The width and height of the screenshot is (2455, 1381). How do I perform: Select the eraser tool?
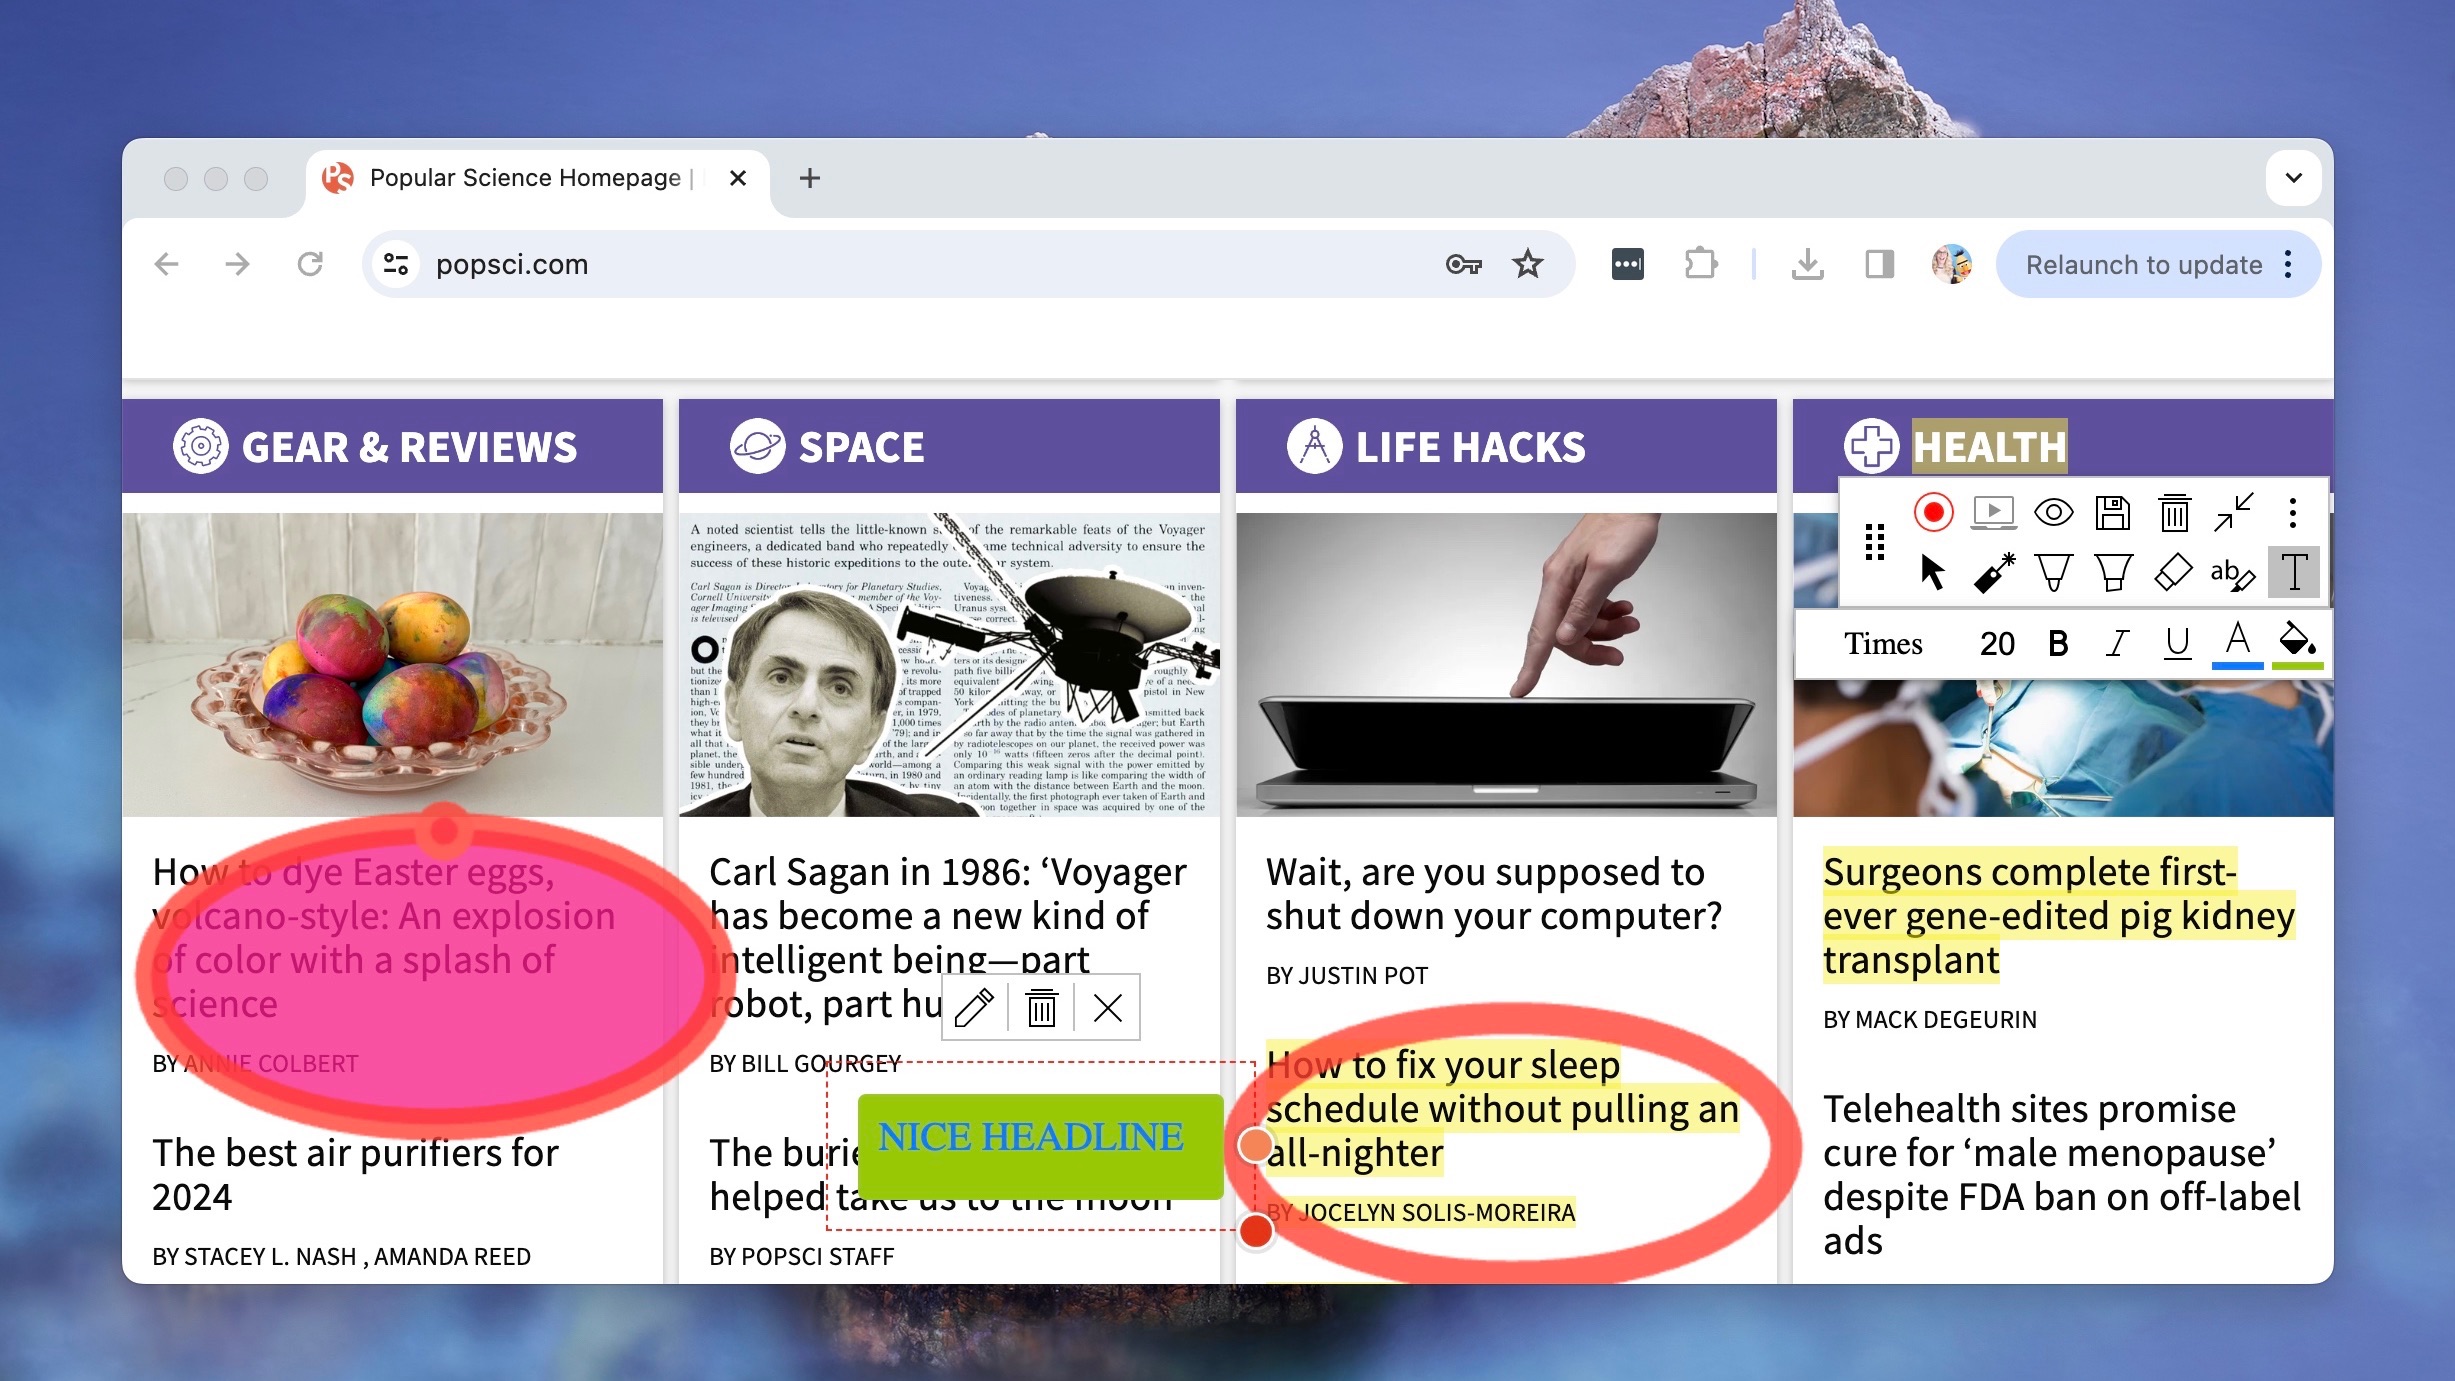[2173, 573]
